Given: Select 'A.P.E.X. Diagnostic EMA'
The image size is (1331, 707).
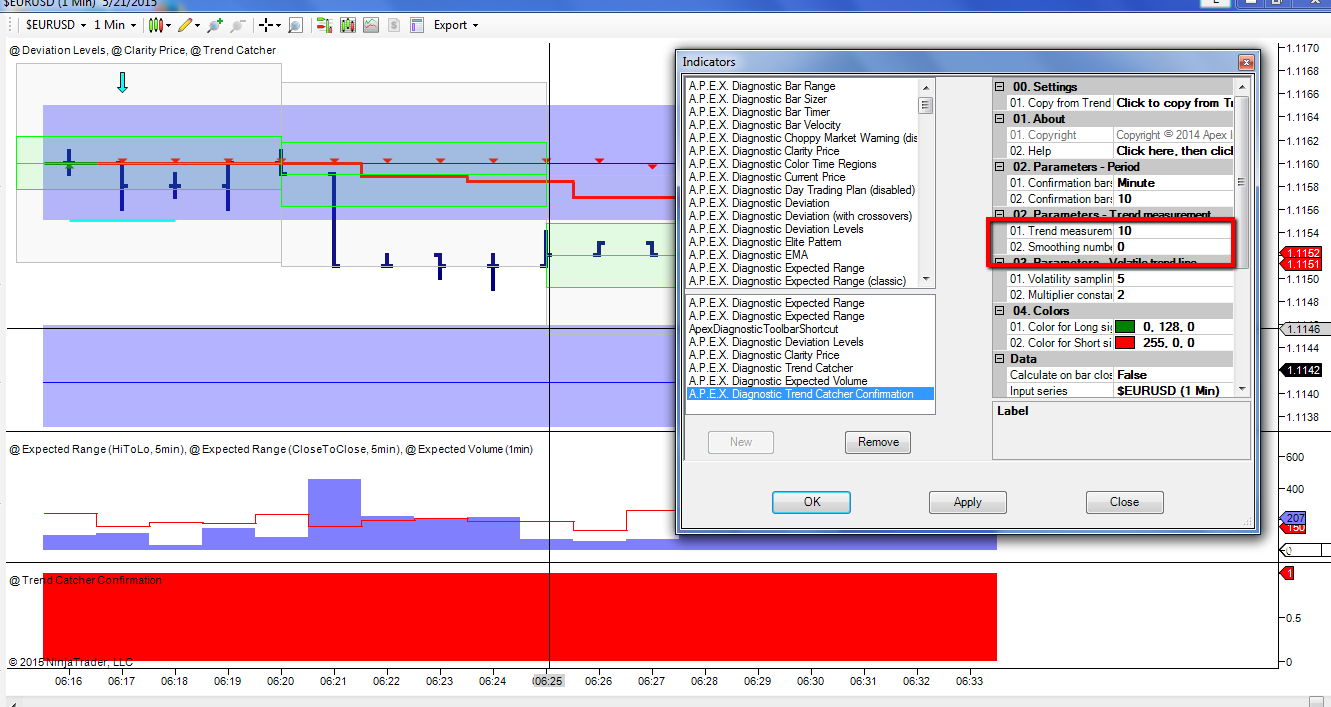Looking at the screenshot, I should (x=748, y=255).
